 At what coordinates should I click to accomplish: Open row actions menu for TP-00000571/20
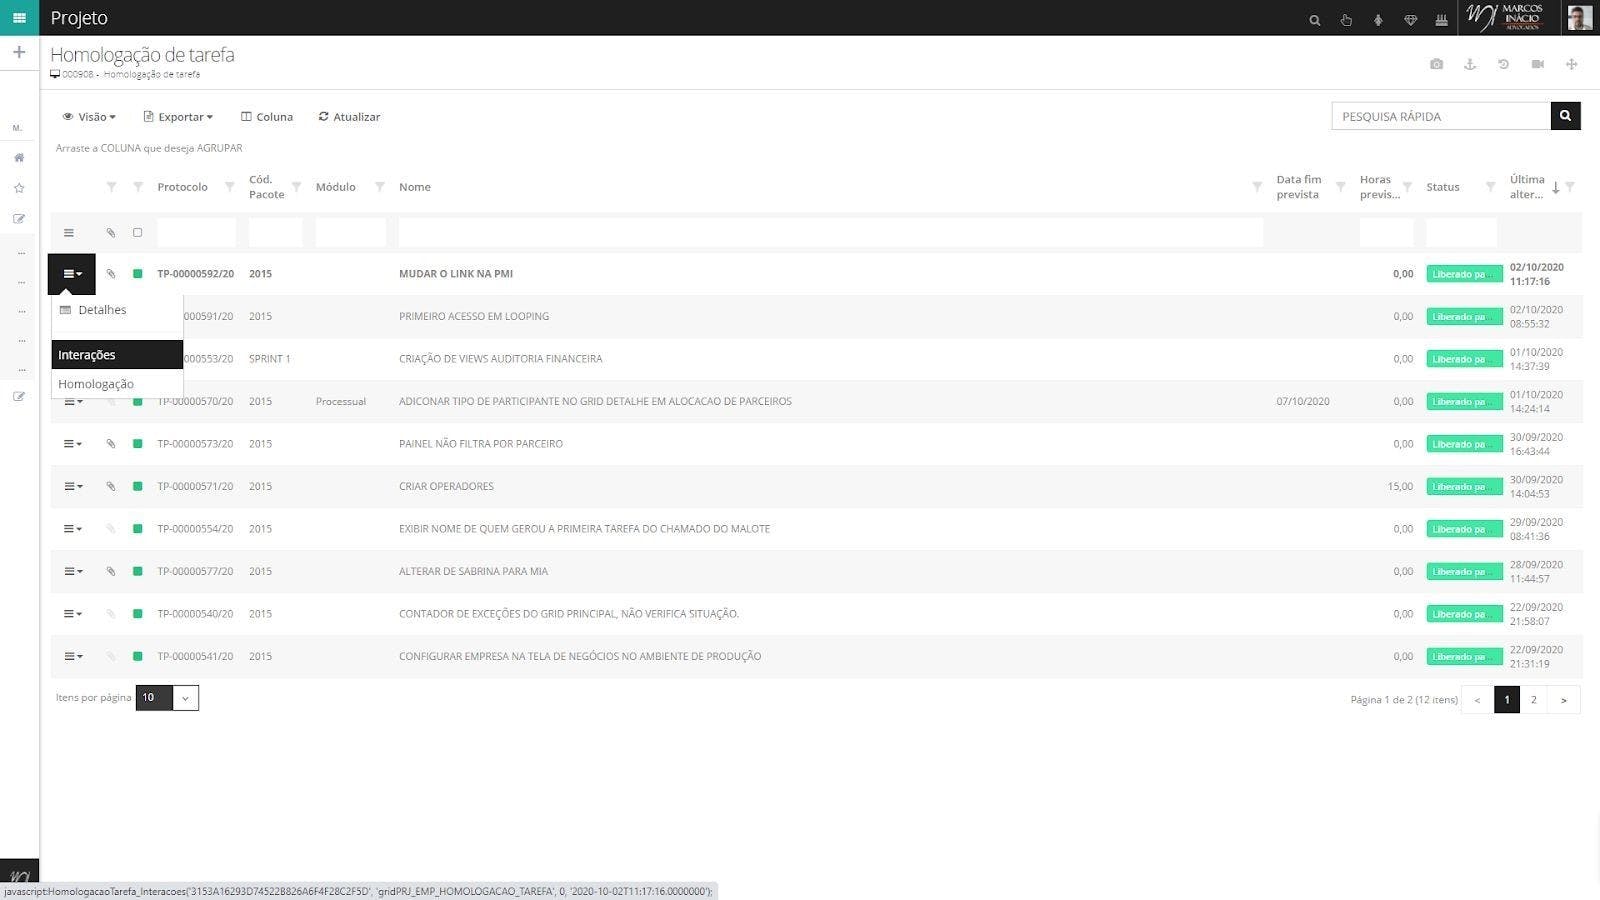tap(73, 487)
